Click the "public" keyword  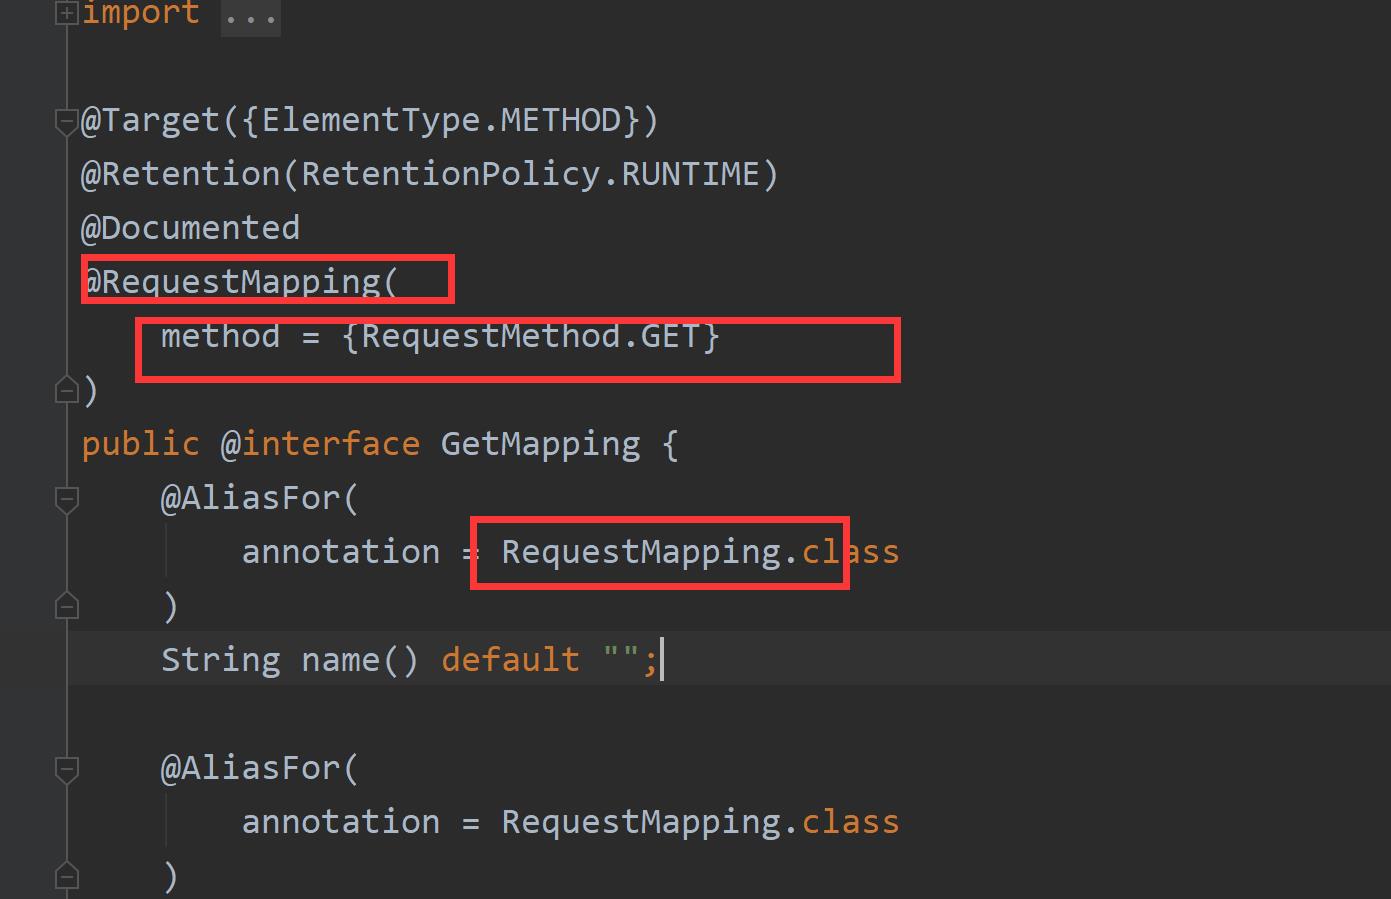[141, 444]
